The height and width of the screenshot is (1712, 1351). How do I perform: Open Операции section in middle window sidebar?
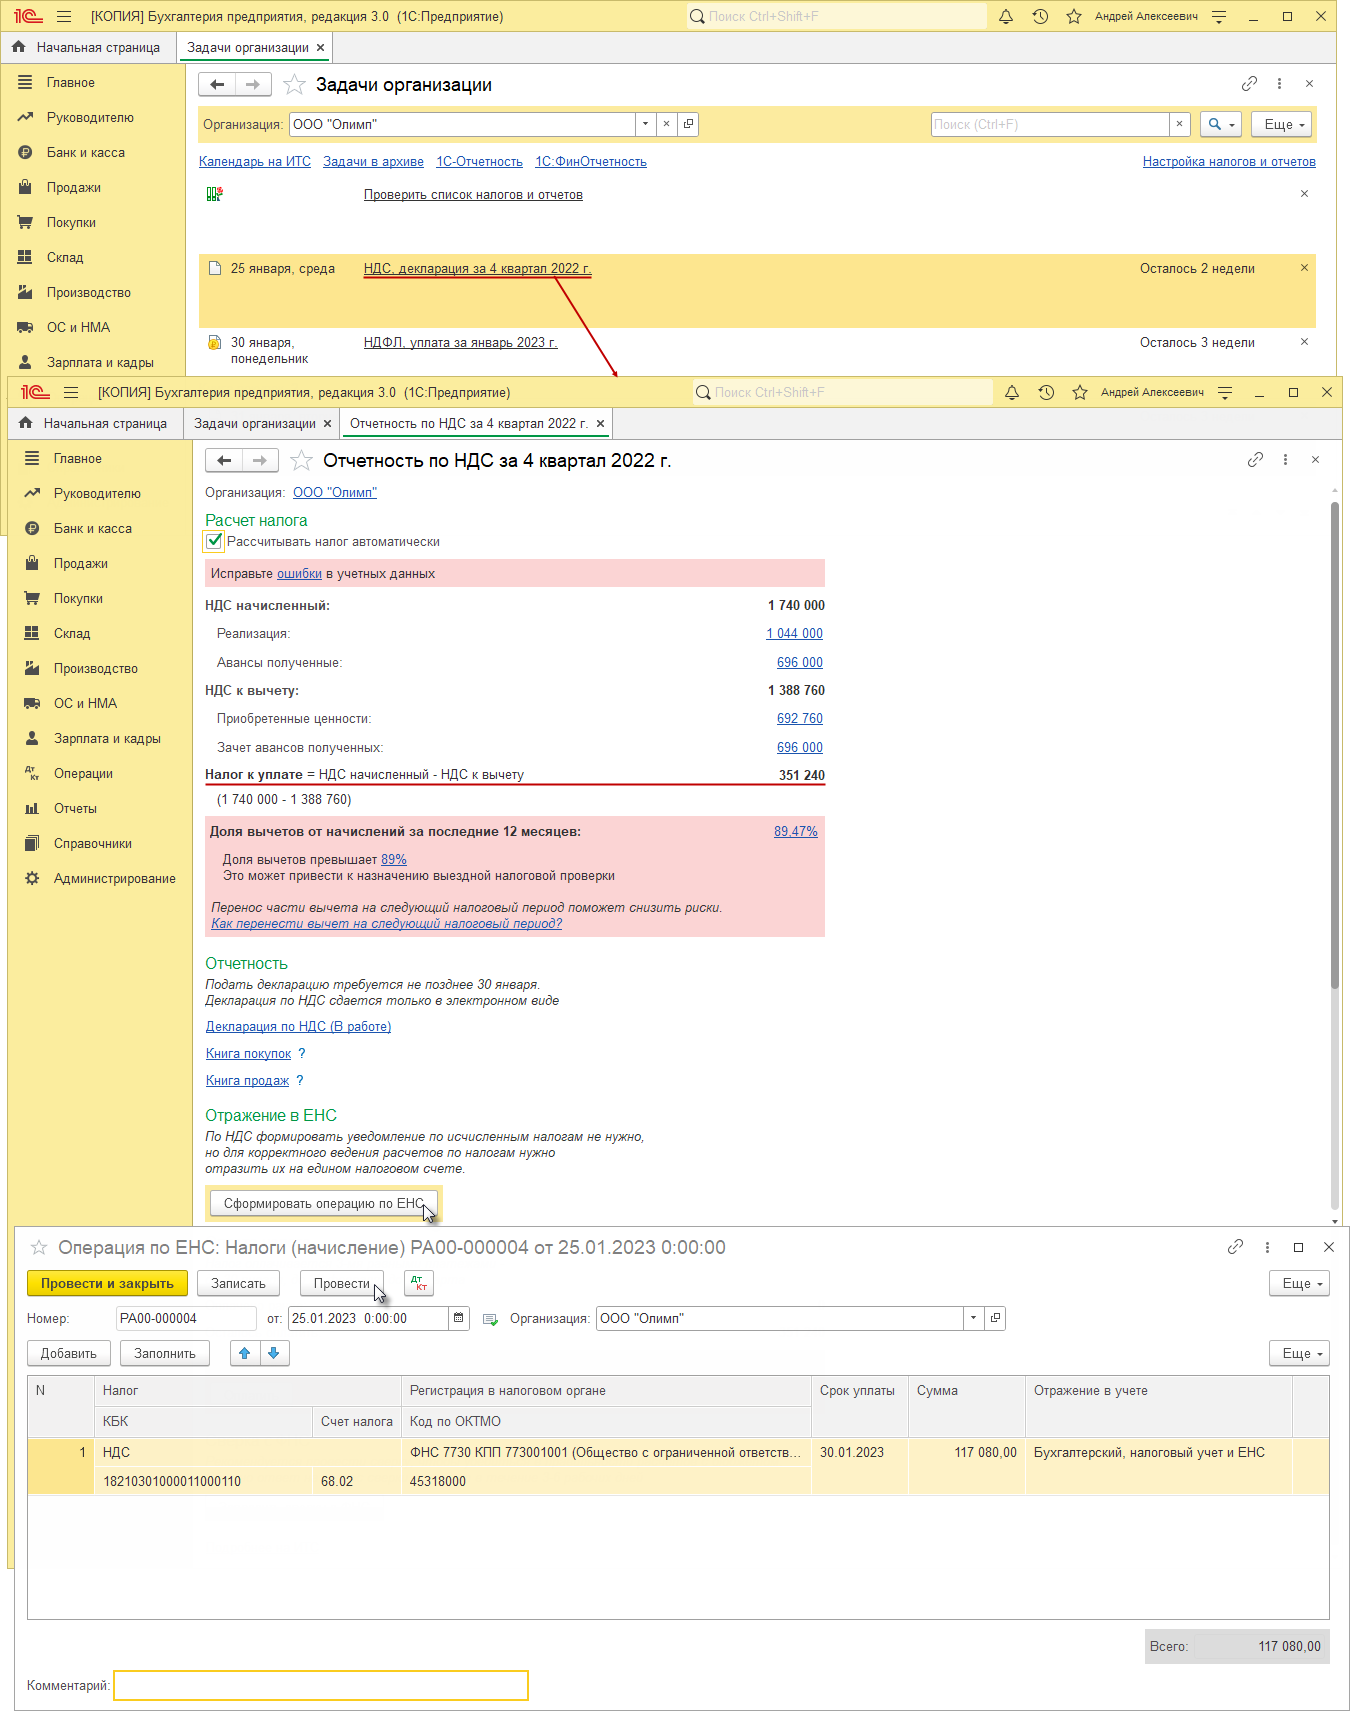coord(83,773)
